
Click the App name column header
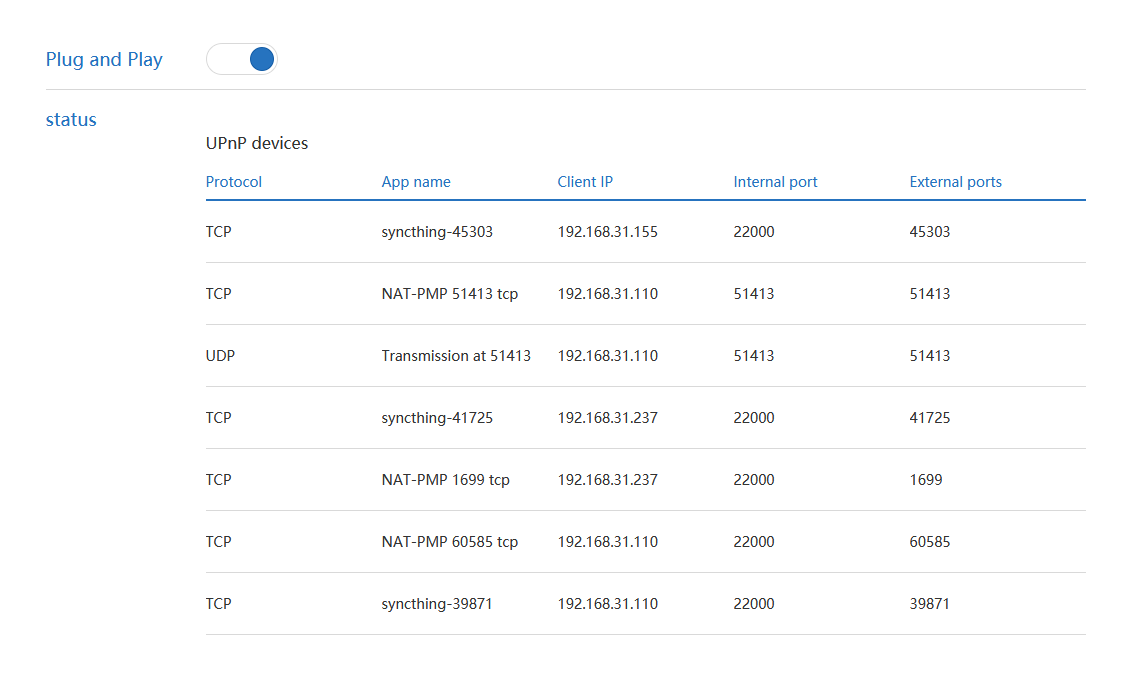[x=416, y=182]
